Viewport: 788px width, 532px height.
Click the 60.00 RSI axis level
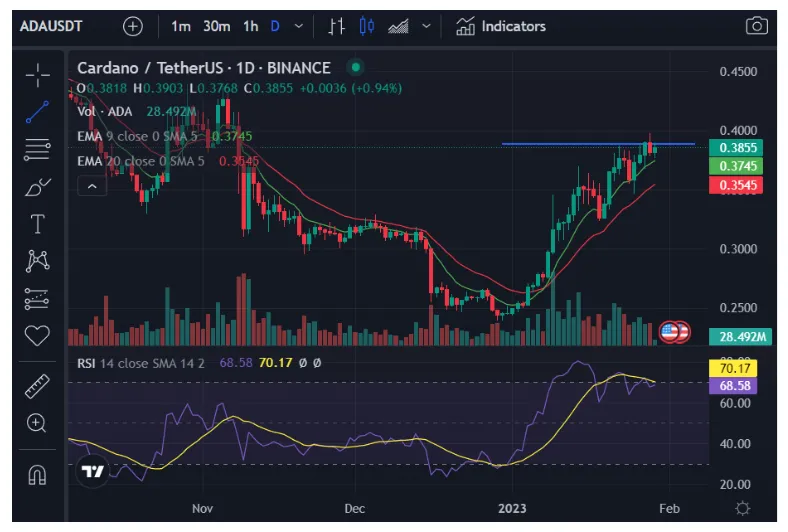pos(735,403)
